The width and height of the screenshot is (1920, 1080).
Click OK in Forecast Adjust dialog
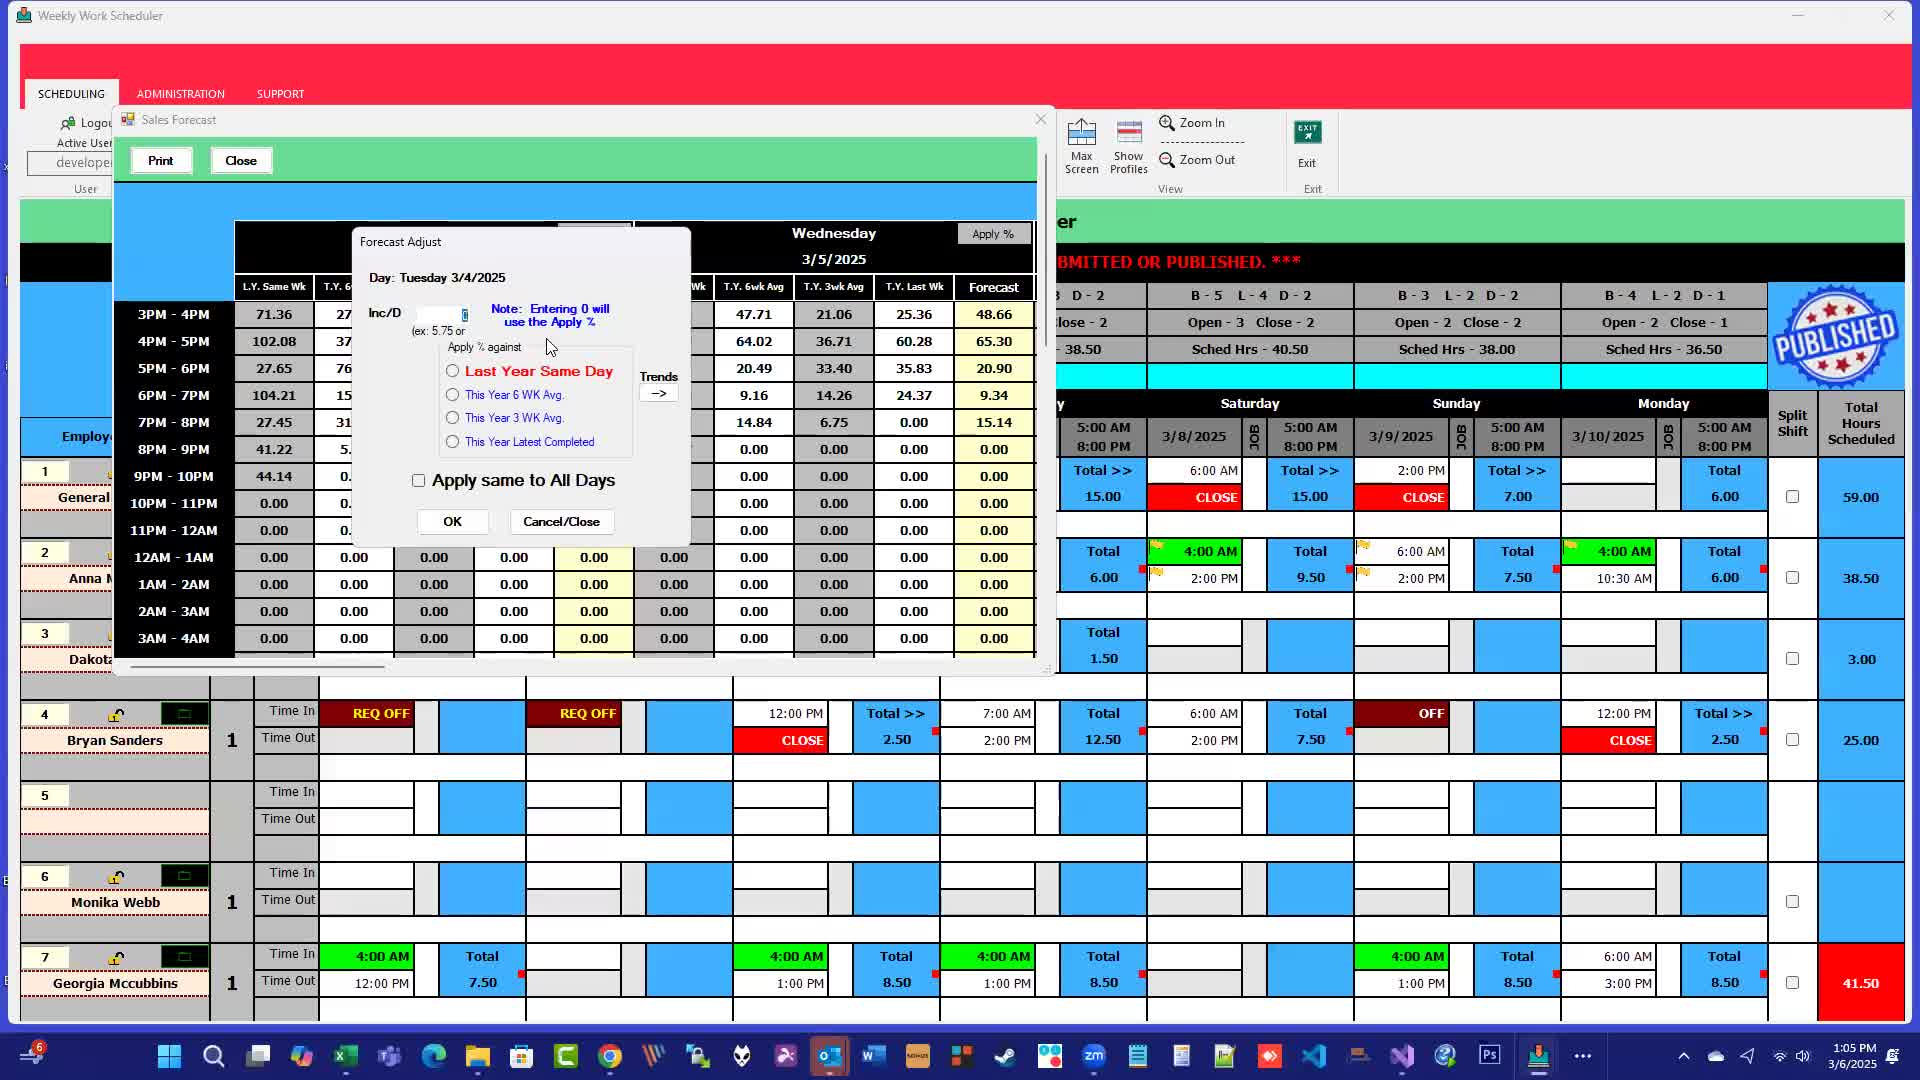tap(452, 522)
